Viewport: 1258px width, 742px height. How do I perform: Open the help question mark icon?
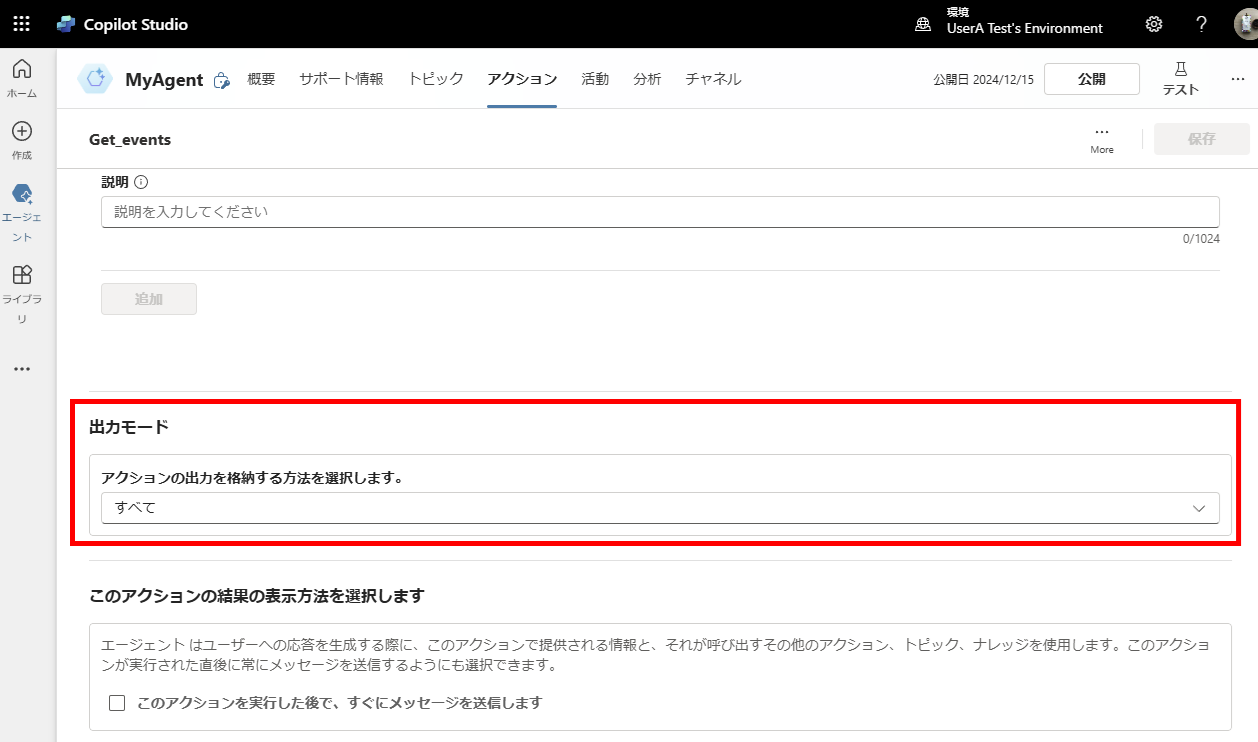(x=1202, y=24)
